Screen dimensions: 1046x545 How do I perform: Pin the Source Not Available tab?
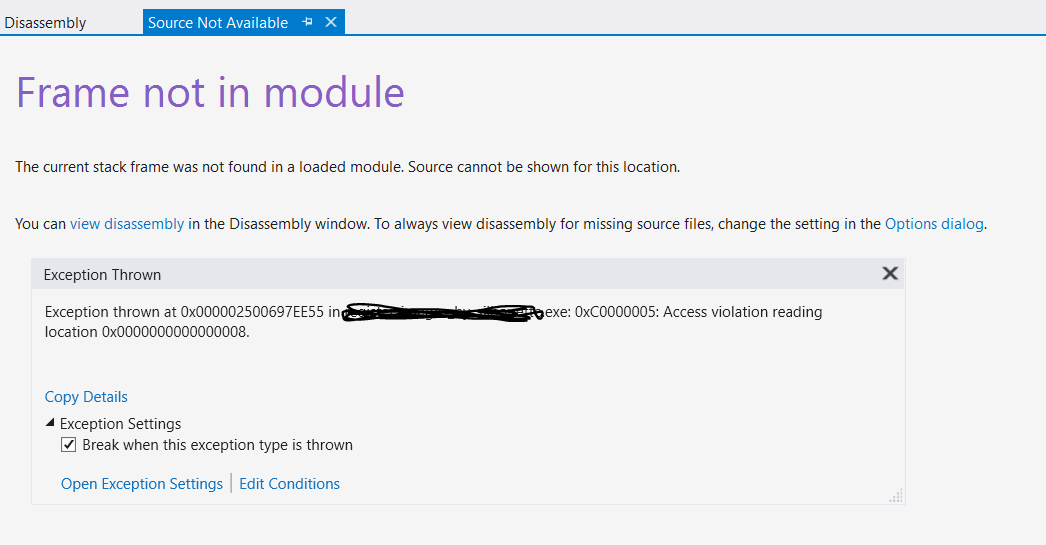[308, 22]
